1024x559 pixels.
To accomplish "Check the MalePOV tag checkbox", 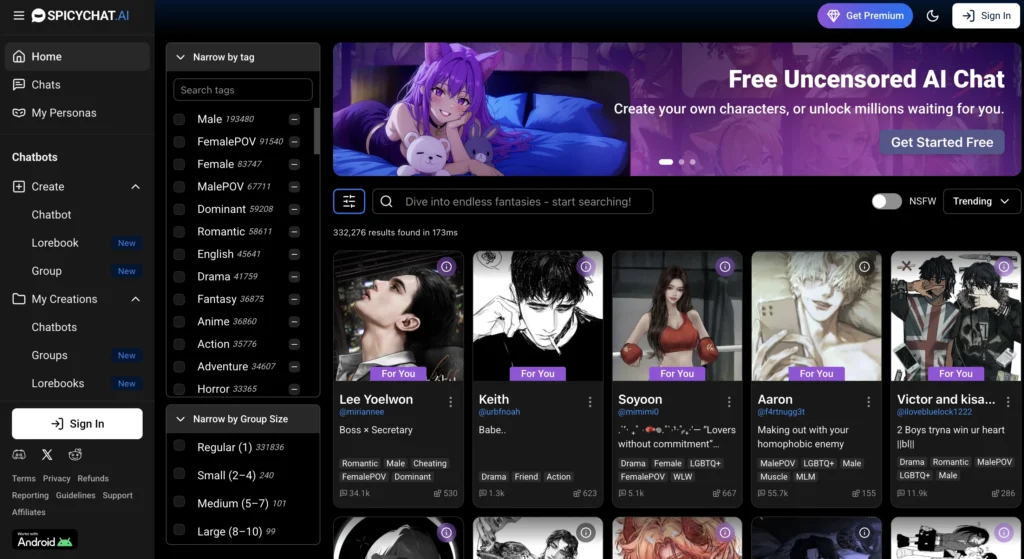I will (179, 187).
